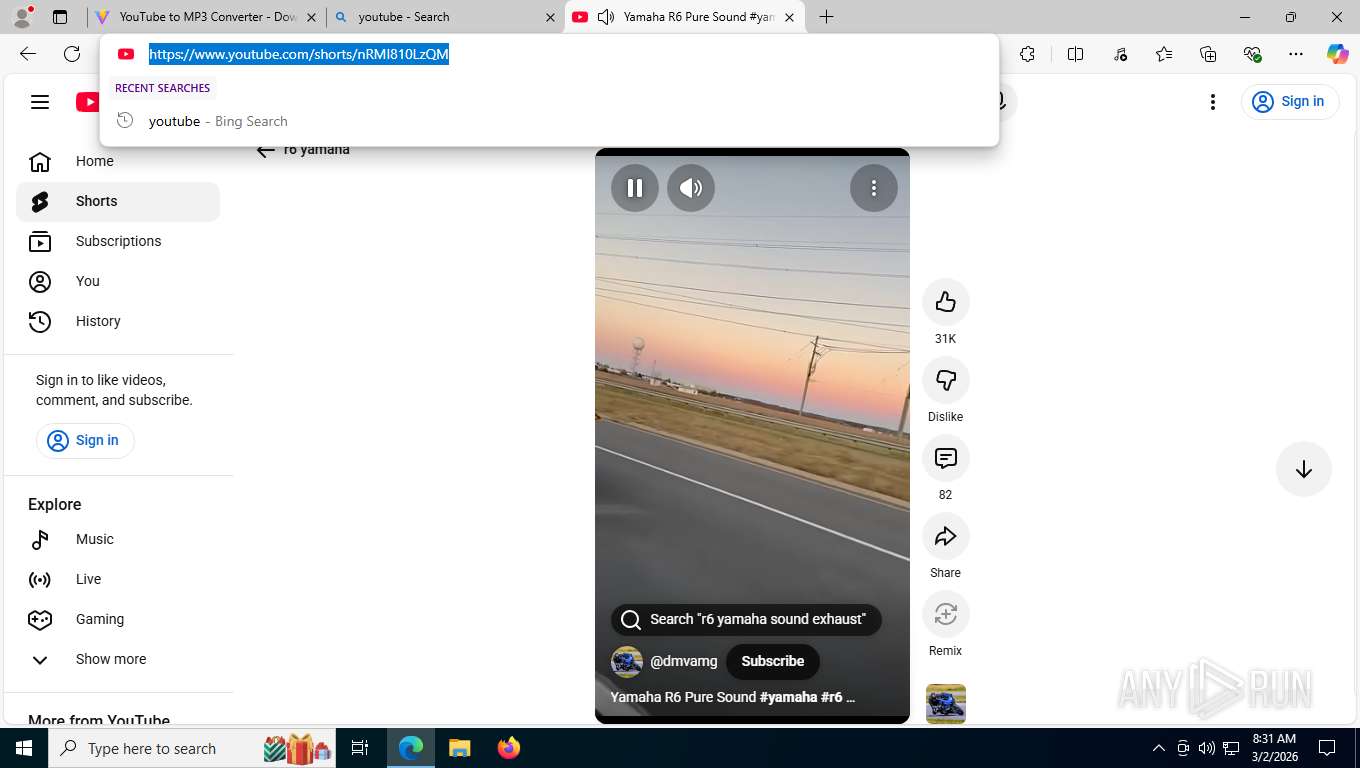Open Live under Explore
This screenshot has width=1360, height=768.
point(118,579)
